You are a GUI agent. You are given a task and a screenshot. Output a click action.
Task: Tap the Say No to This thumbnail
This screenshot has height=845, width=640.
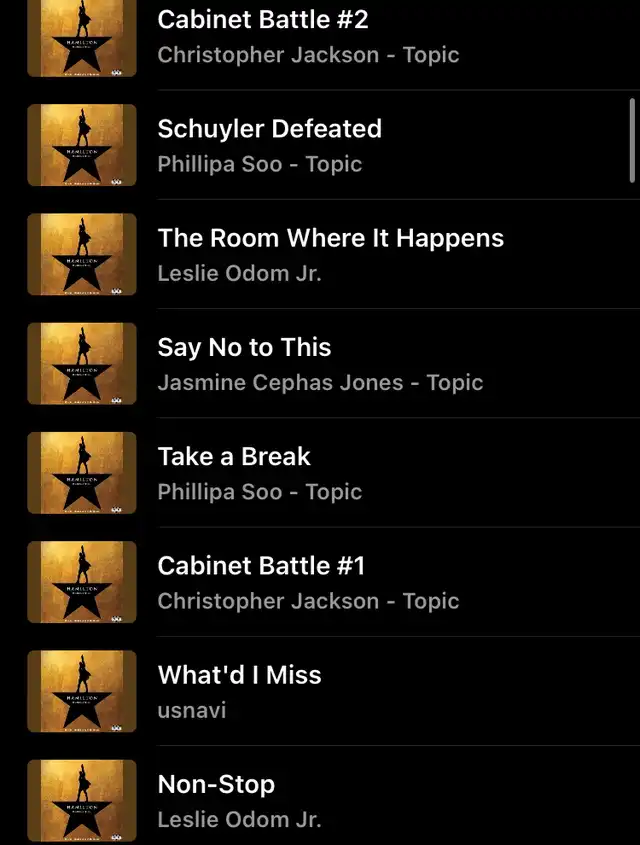tap(82, 363)
